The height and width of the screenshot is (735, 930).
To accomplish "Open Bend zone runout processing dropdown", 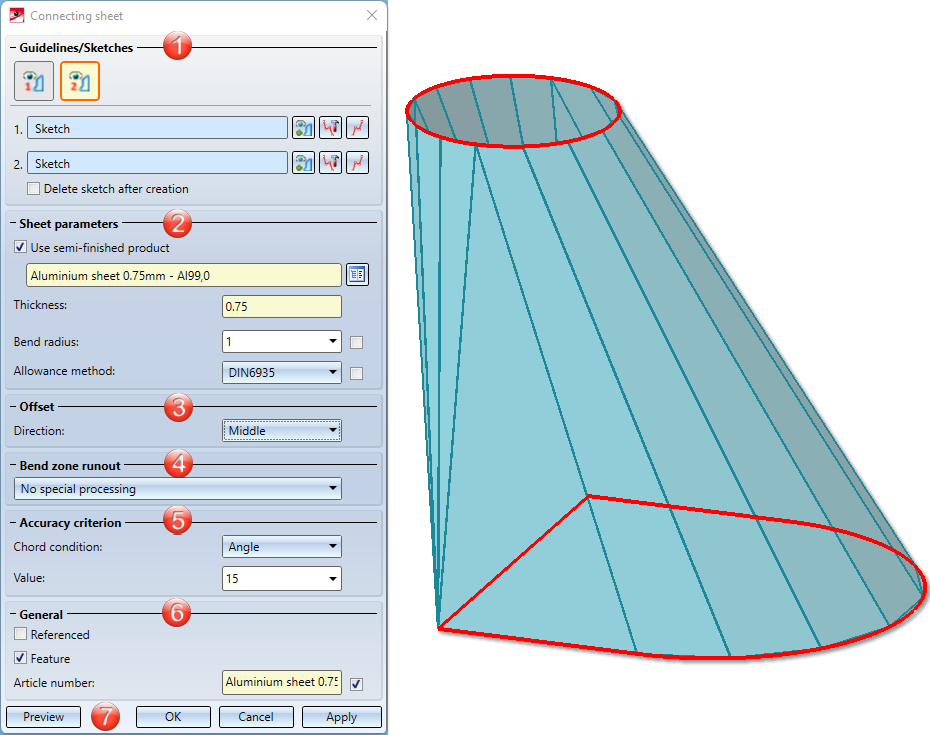I will pyautogui.click(x=178, y=489).
